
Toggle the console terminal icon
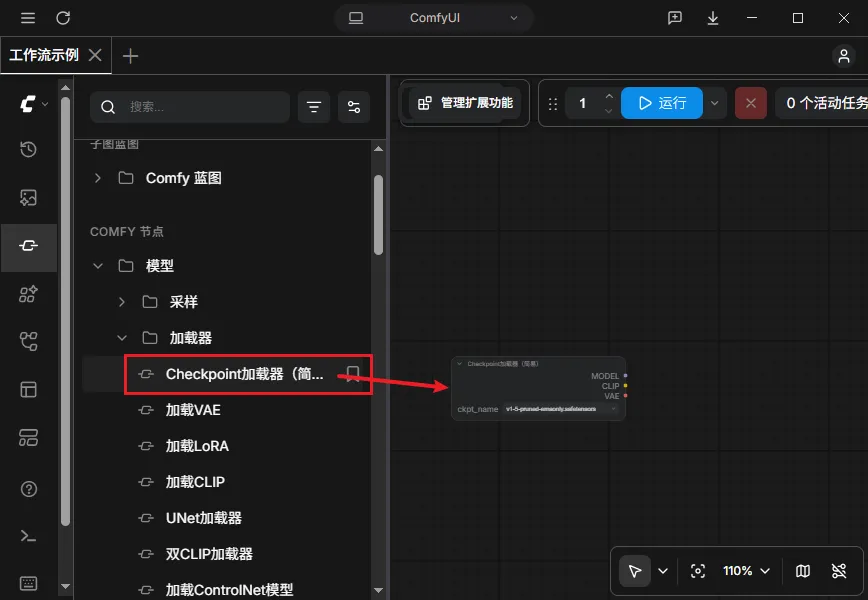coord(28,536)
